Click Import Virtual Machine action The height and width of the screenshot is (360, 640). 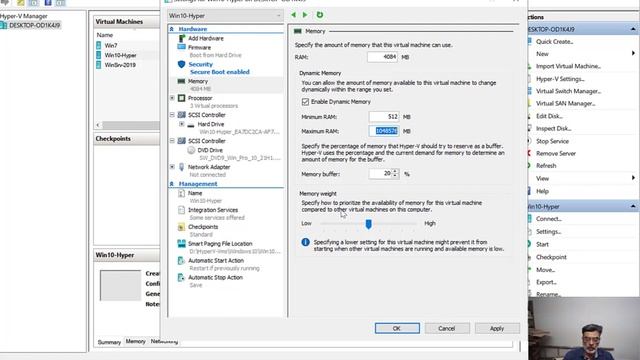pos(568,66)
